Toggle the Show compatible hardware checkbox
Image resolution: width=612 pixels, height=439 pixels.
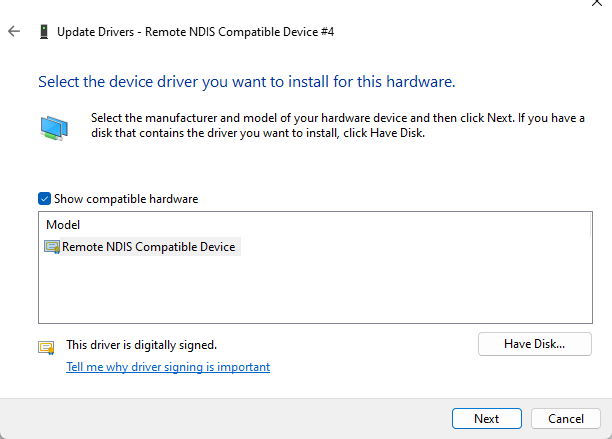click(44, 199)
